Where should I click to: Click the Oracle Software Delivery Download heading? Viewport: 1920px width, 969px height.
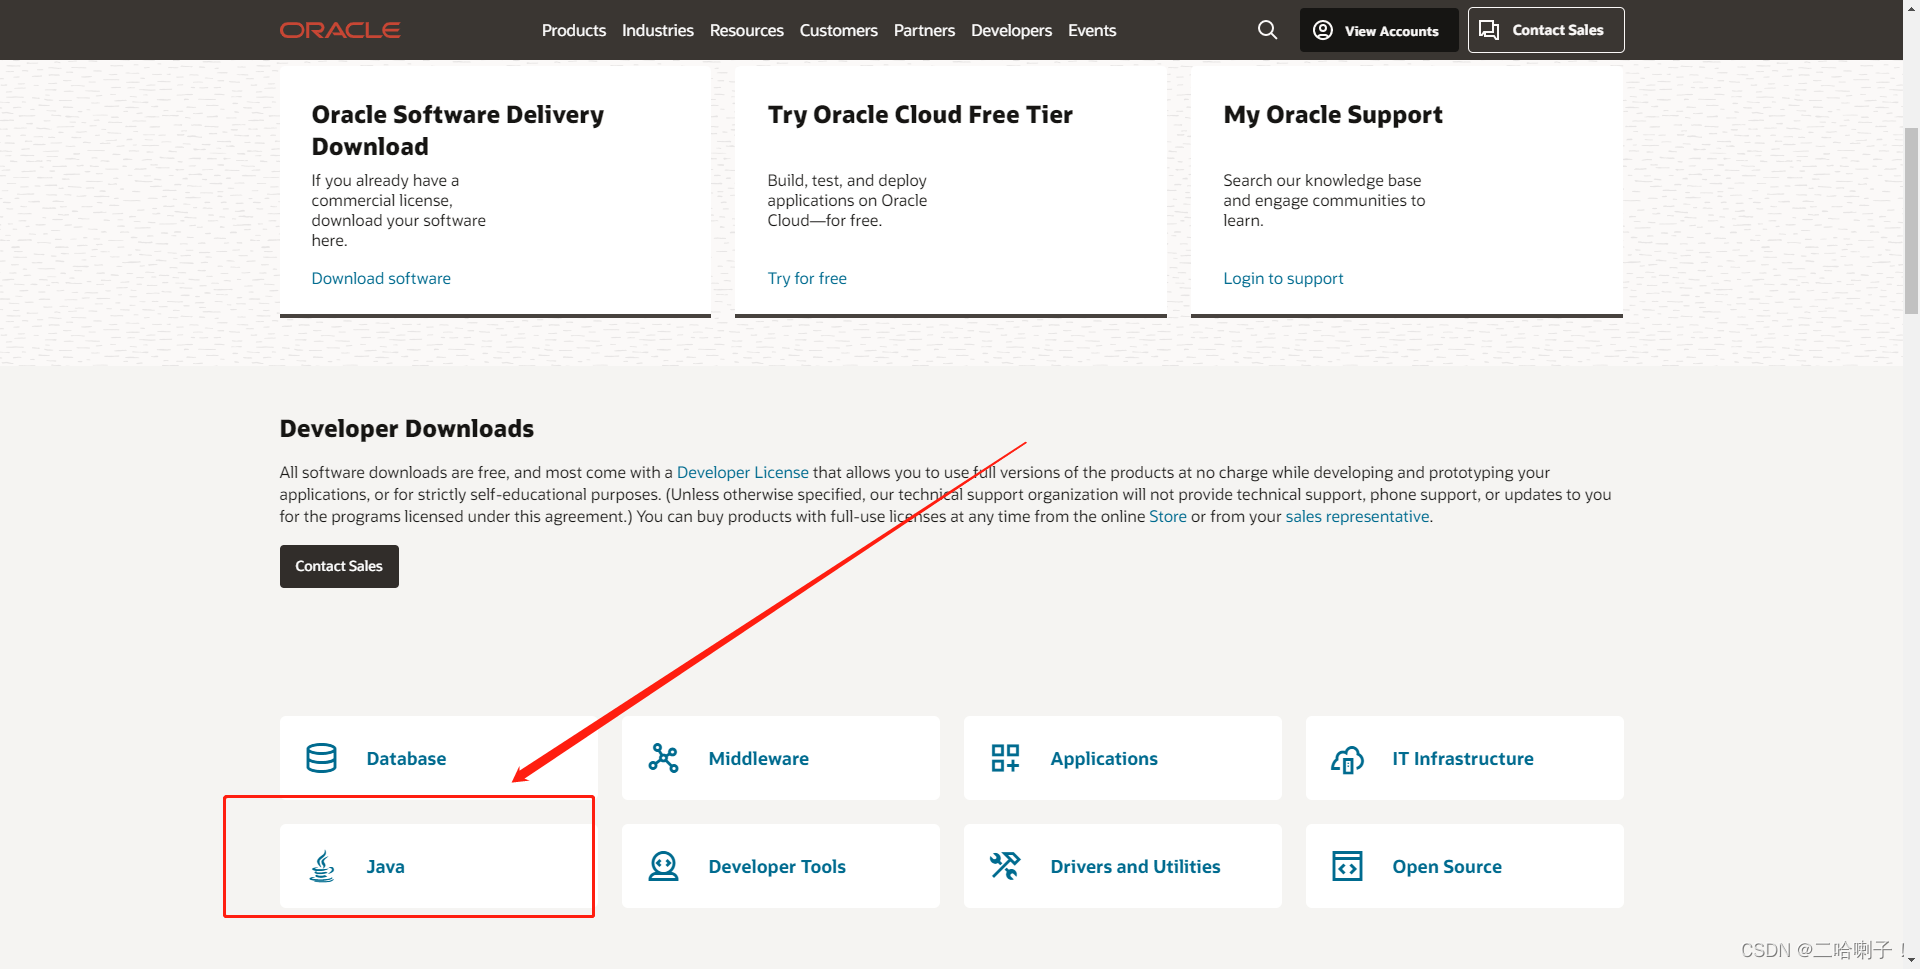pyautogui.click(x=458, y=130)
